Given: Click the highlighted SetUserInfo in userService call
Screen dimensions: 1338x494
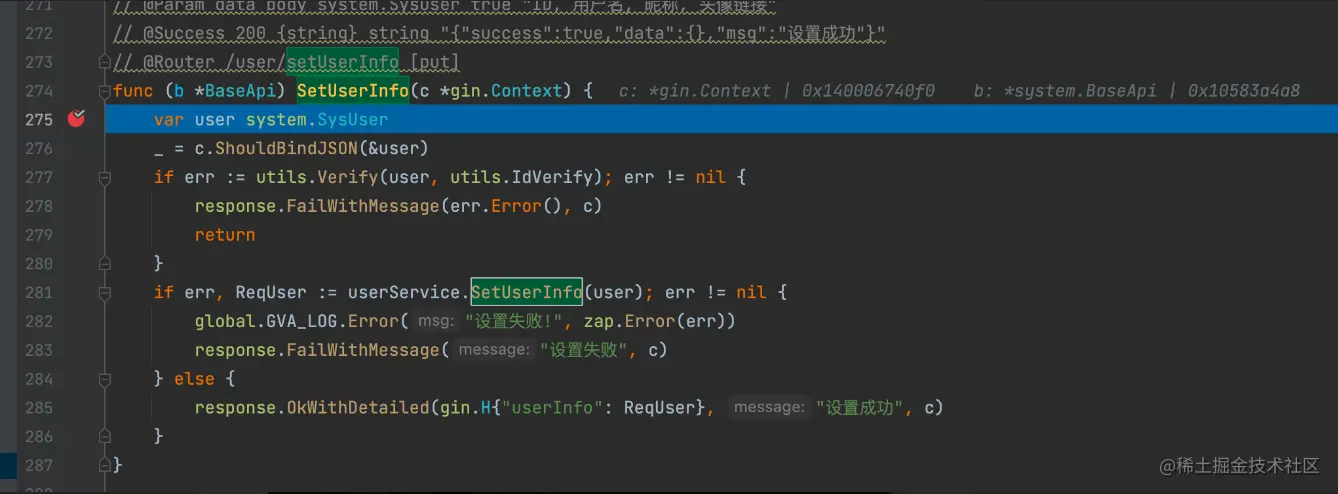Looking at the screenshot, I should (x=526, y=292).
